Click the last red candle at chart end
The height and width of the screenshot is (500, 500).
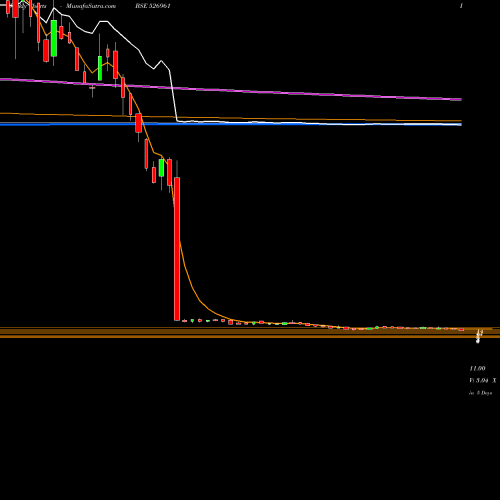461,330
